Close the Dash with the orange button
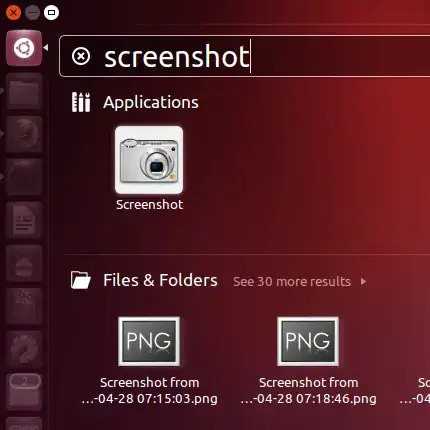The image size is (430, 430). point(13,13)
